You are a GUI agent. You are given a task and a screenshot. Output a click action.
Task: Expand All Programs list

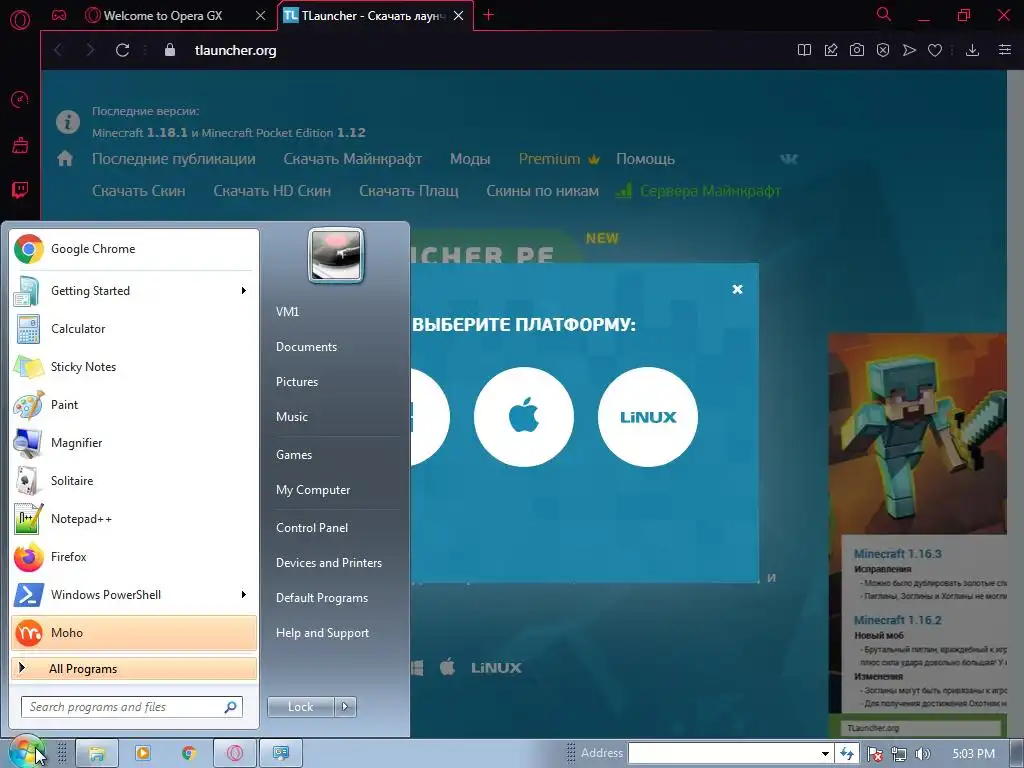pyautogui.click(x=134, y=669)
